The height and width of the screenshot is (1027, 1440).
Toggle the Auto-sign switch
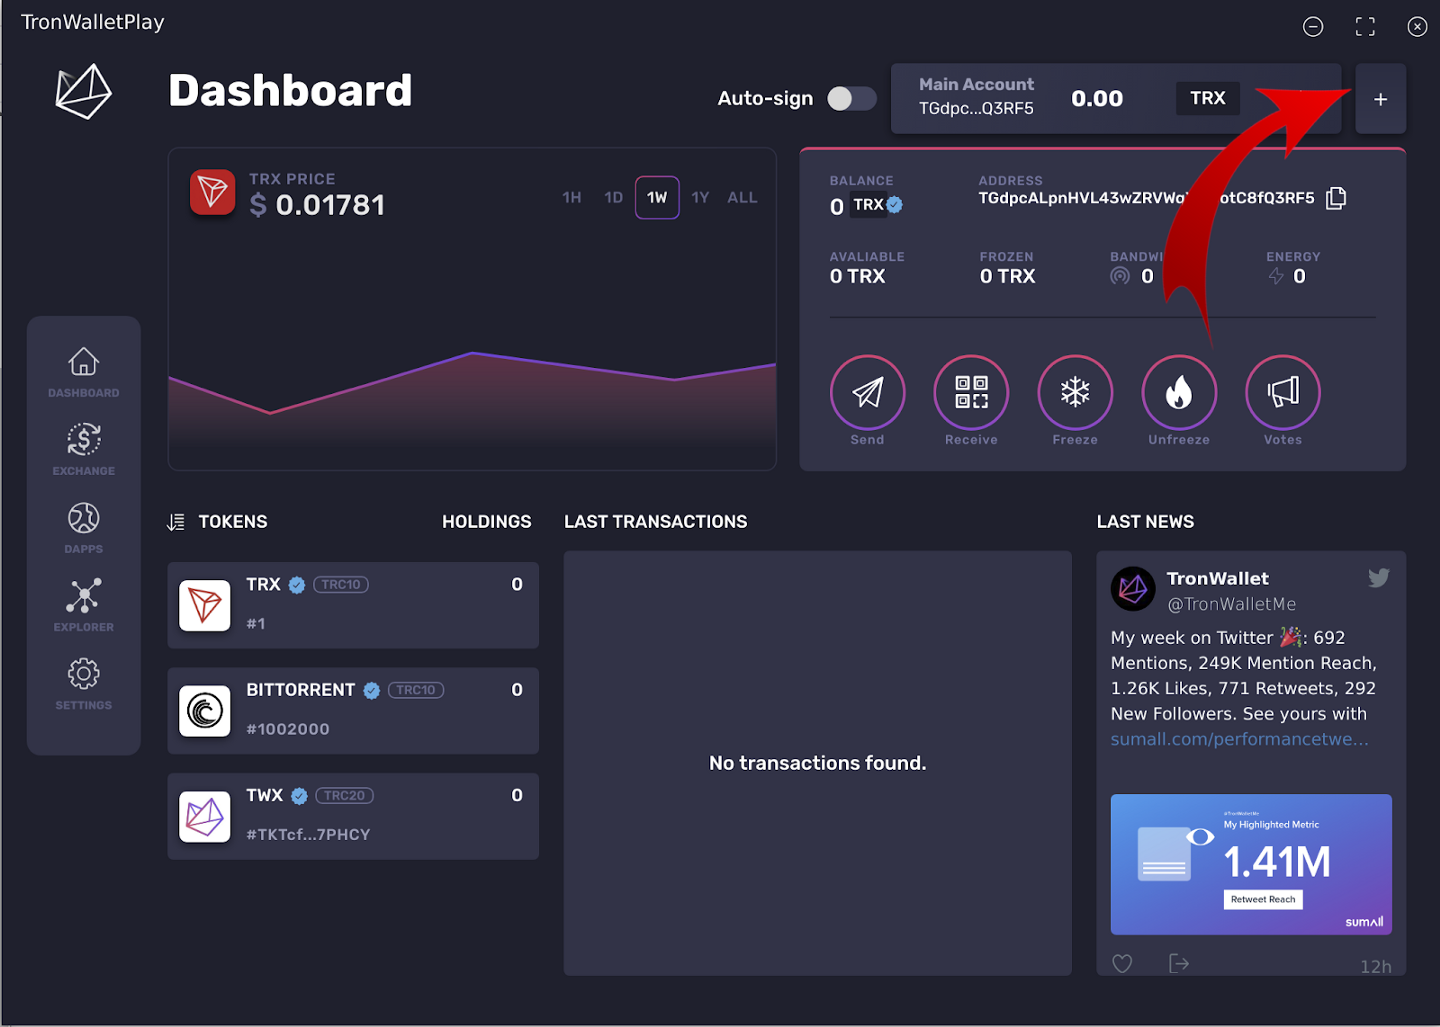(851, 98)
